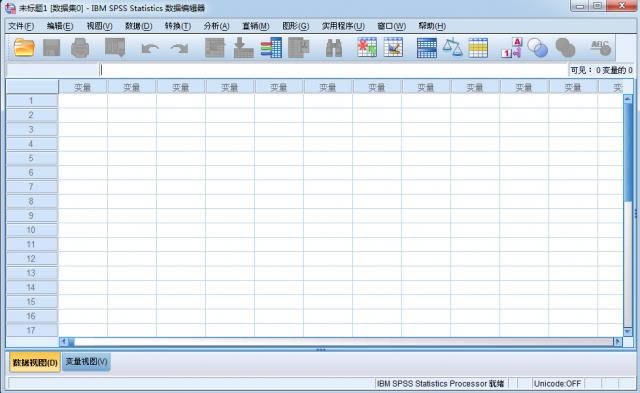The height and width of the screenshot is (393, 640).
Task: Select row header 3
Action: [x=32, y=130]
